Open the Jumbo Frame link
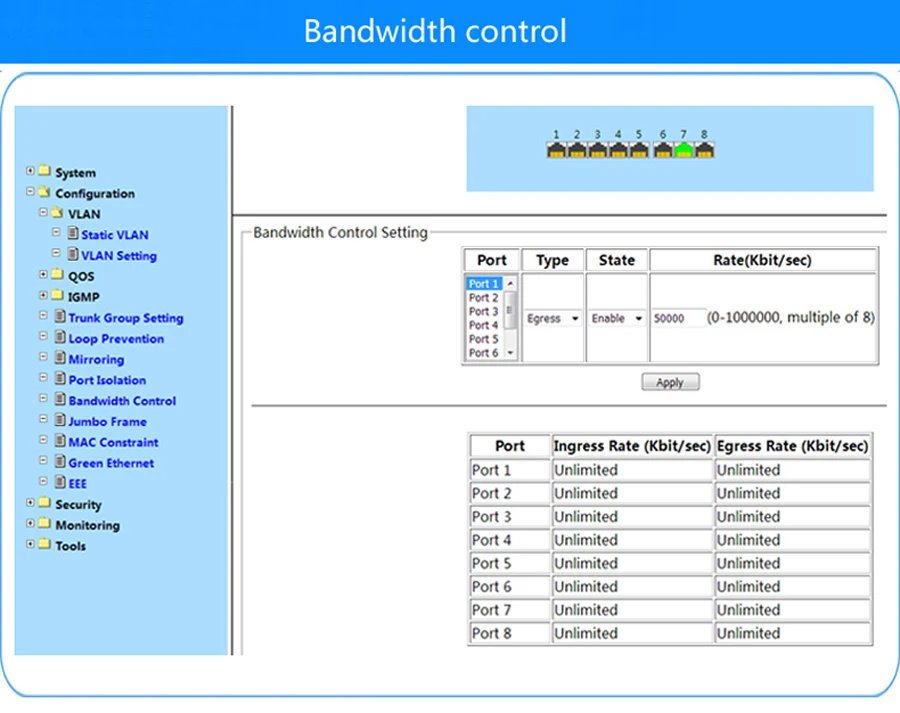 click(107, 421)
